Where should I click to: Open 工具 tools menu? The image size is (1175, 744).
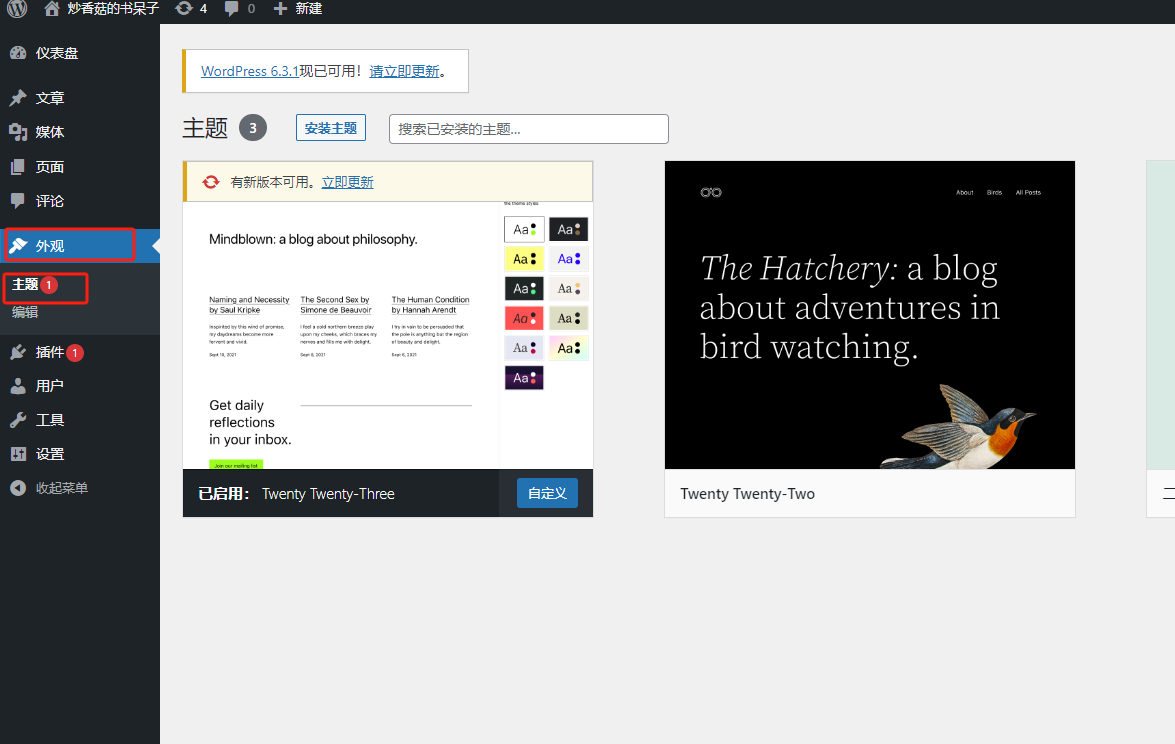pos(49,420)
